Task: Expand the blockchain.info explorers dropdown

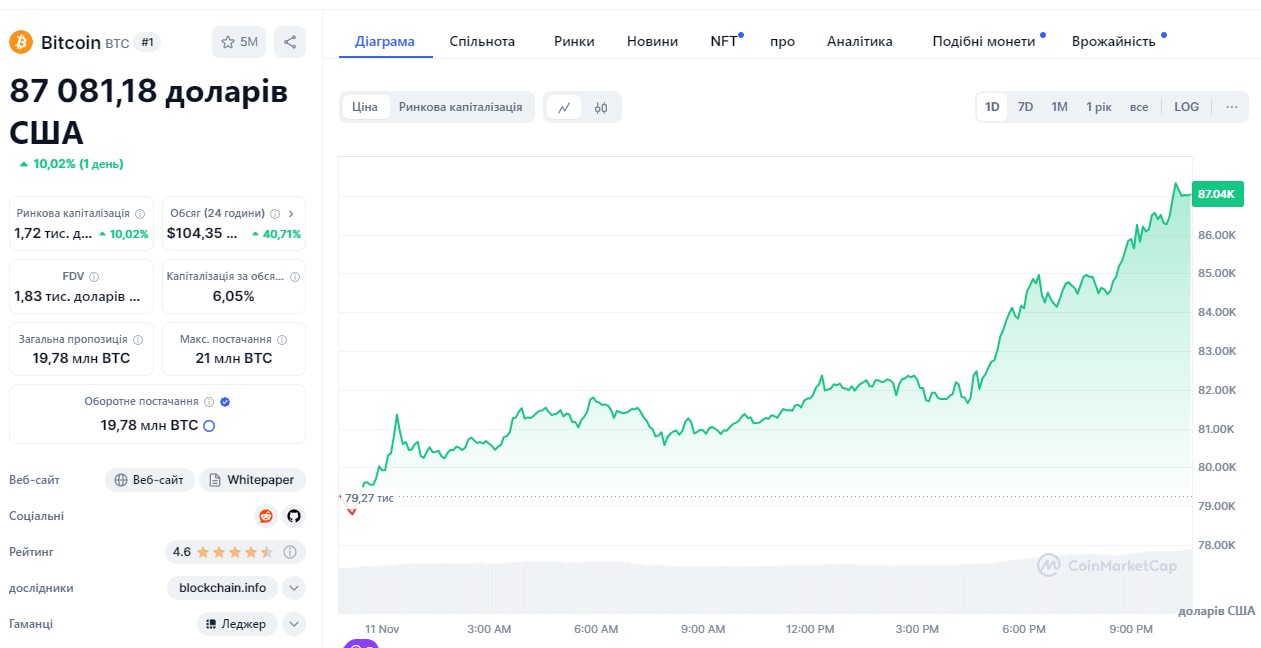Action: coord(294,588)
